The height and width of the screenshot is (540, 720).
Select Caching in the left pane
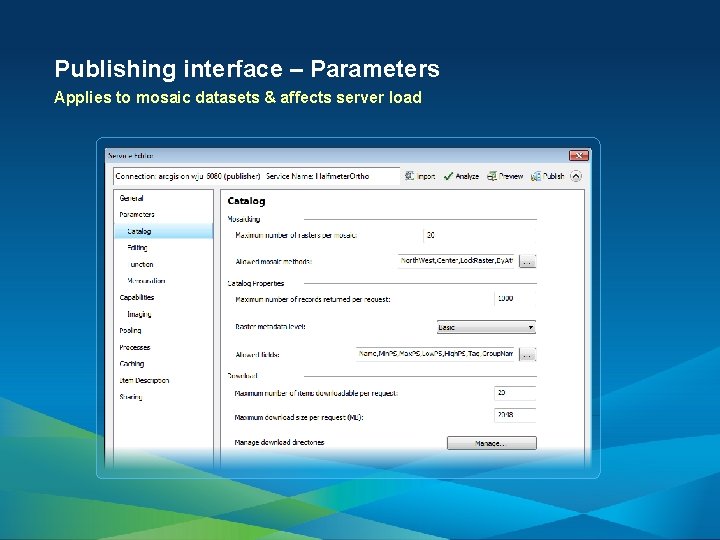[132, 364]
